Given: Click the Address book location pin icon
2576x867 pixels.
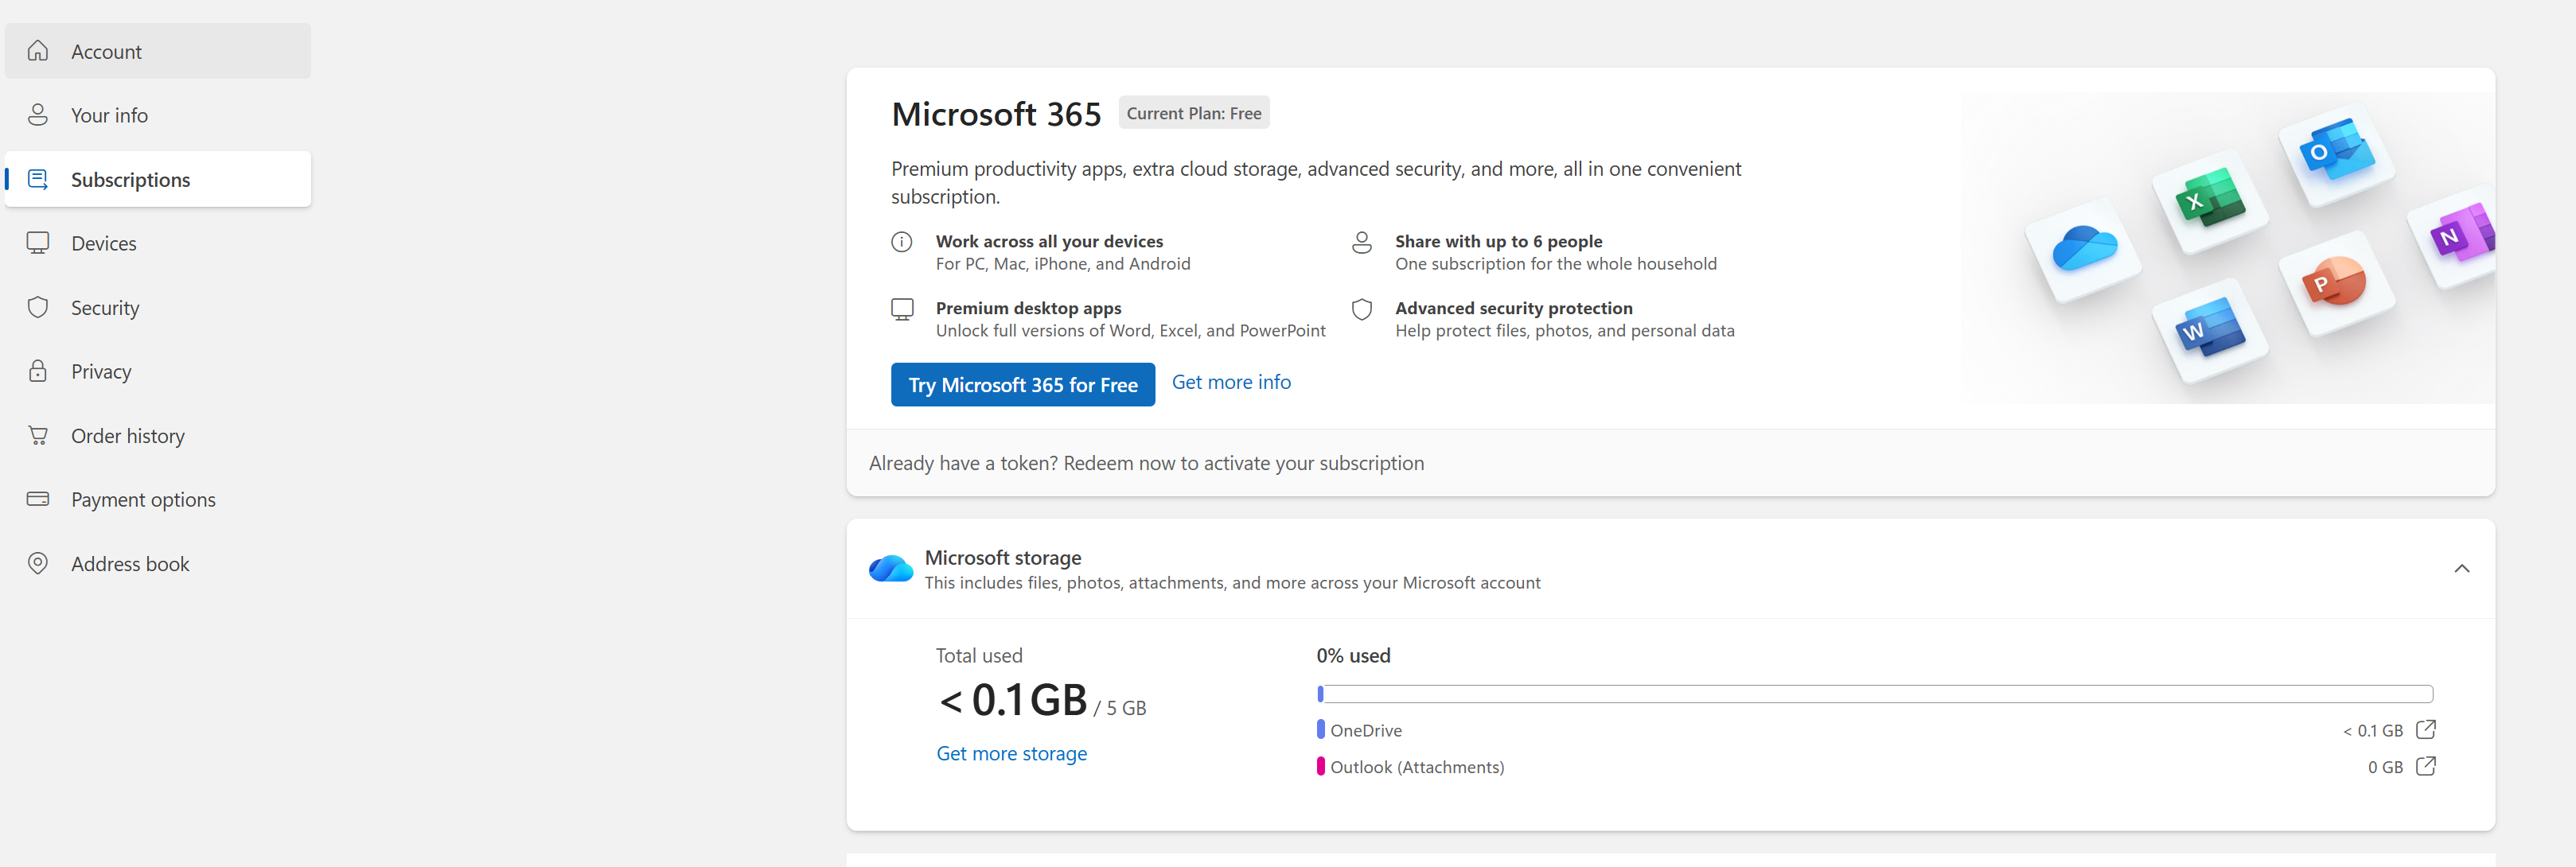Looking at the screenshot, I should point(38,563).
